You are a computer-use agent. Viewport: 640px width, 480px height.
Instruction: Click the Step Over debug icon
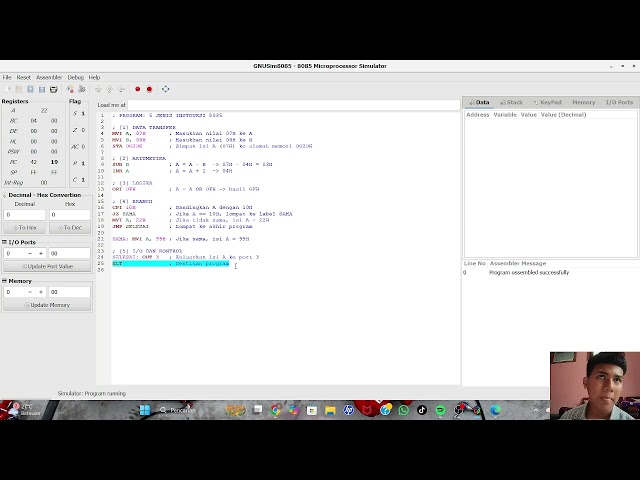[x=109, y=89]
